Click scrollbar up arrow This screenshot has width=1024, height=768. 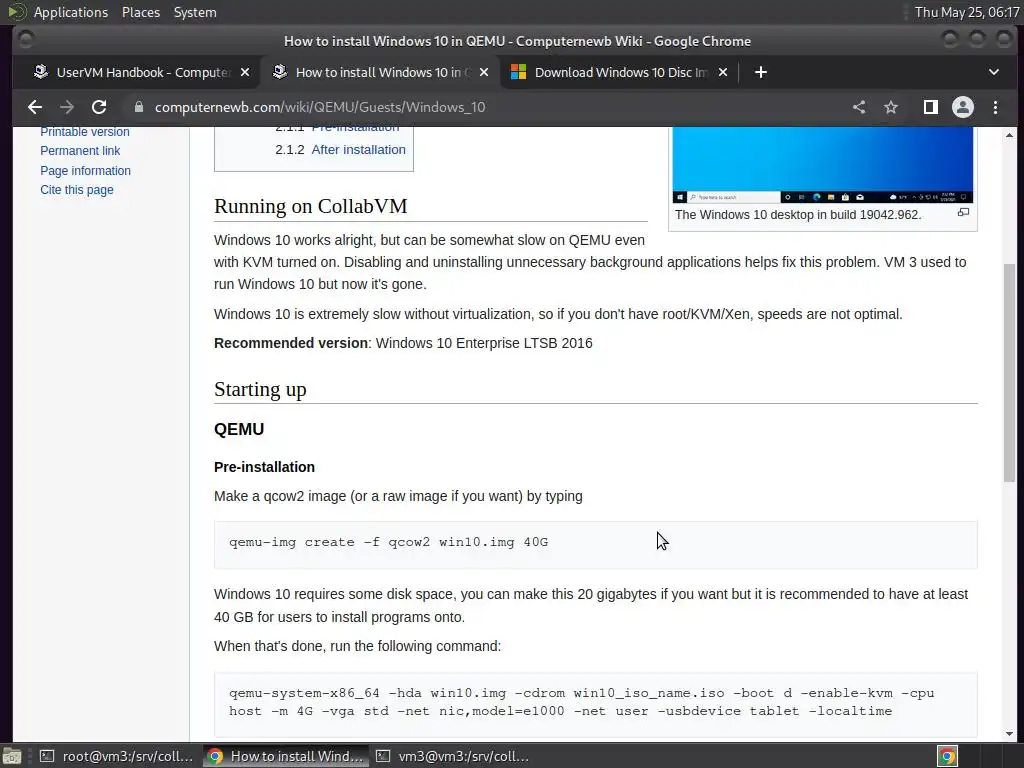pyautogui.click(x=1009, y=135)
